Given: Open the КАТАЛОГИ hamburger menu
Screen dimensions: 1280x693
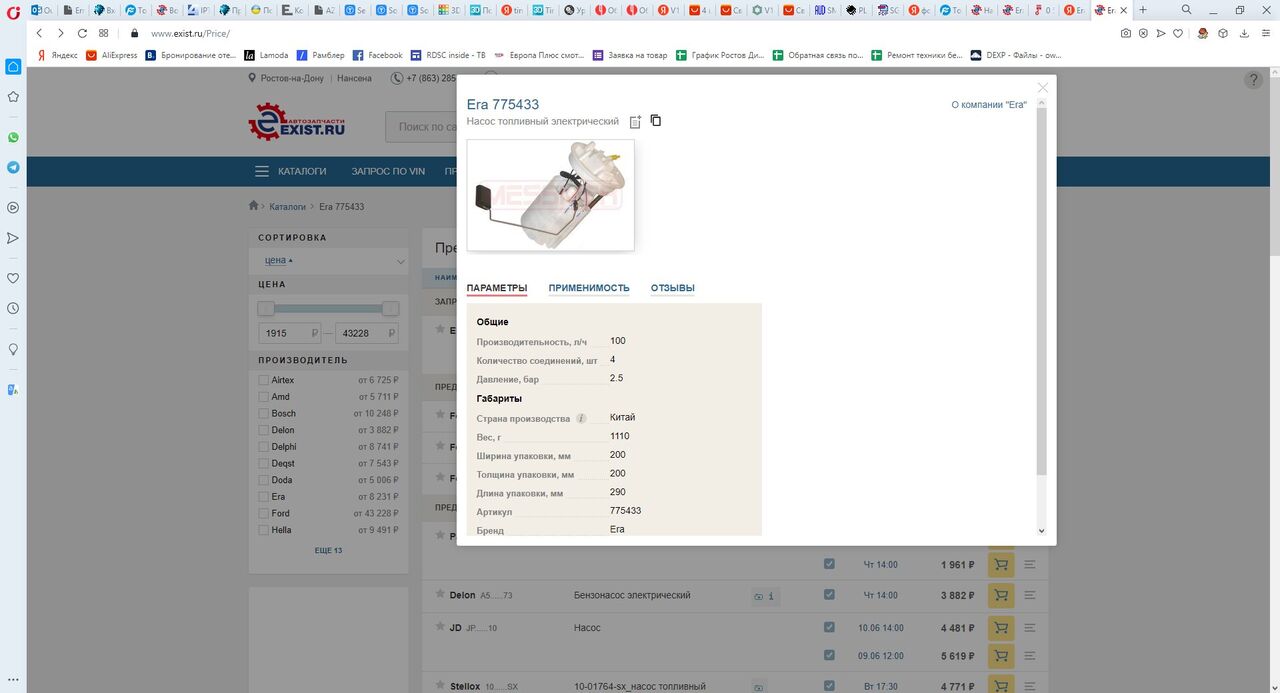Looking at the screenshot, I should click(290, 171).
